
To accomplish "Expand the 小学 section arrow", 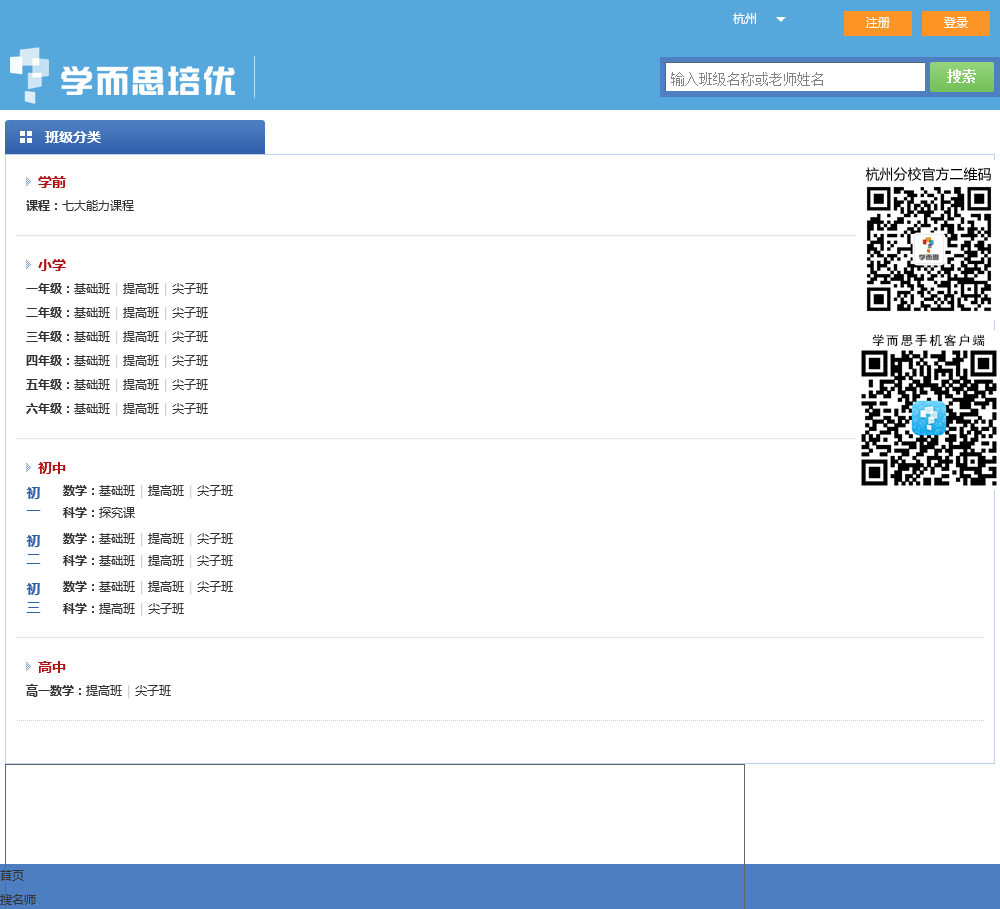I will 28,265.
